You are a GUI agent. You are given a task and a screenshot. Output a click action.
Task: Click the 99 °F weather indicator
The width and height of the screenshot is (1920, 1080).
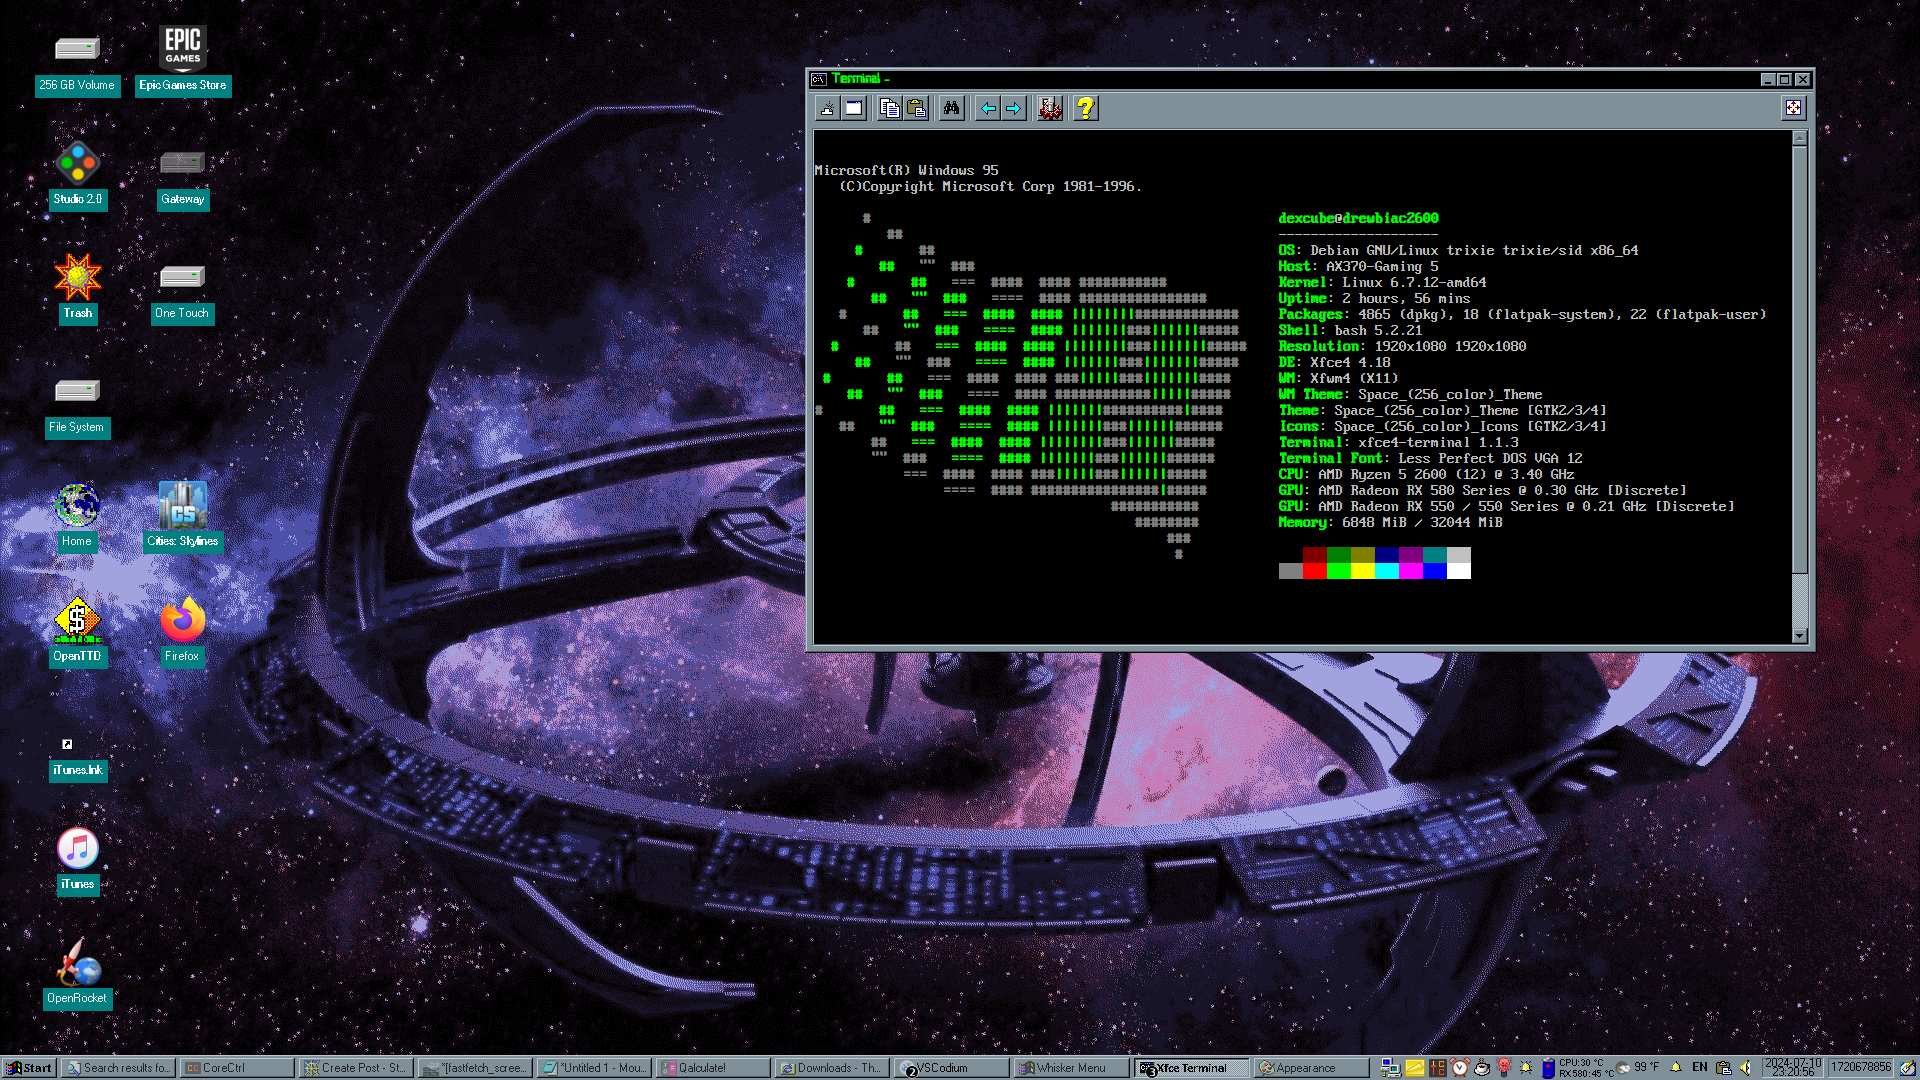coord(1637,1067)
